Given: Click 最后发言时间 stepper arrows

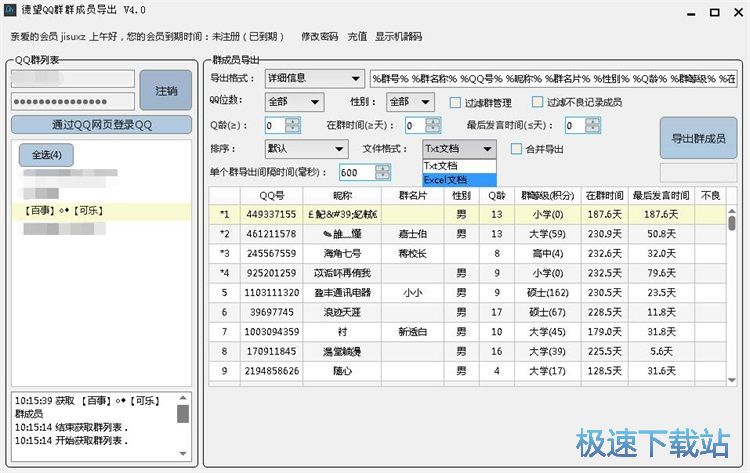Looking at the screenshot, I should click(593, 125).
